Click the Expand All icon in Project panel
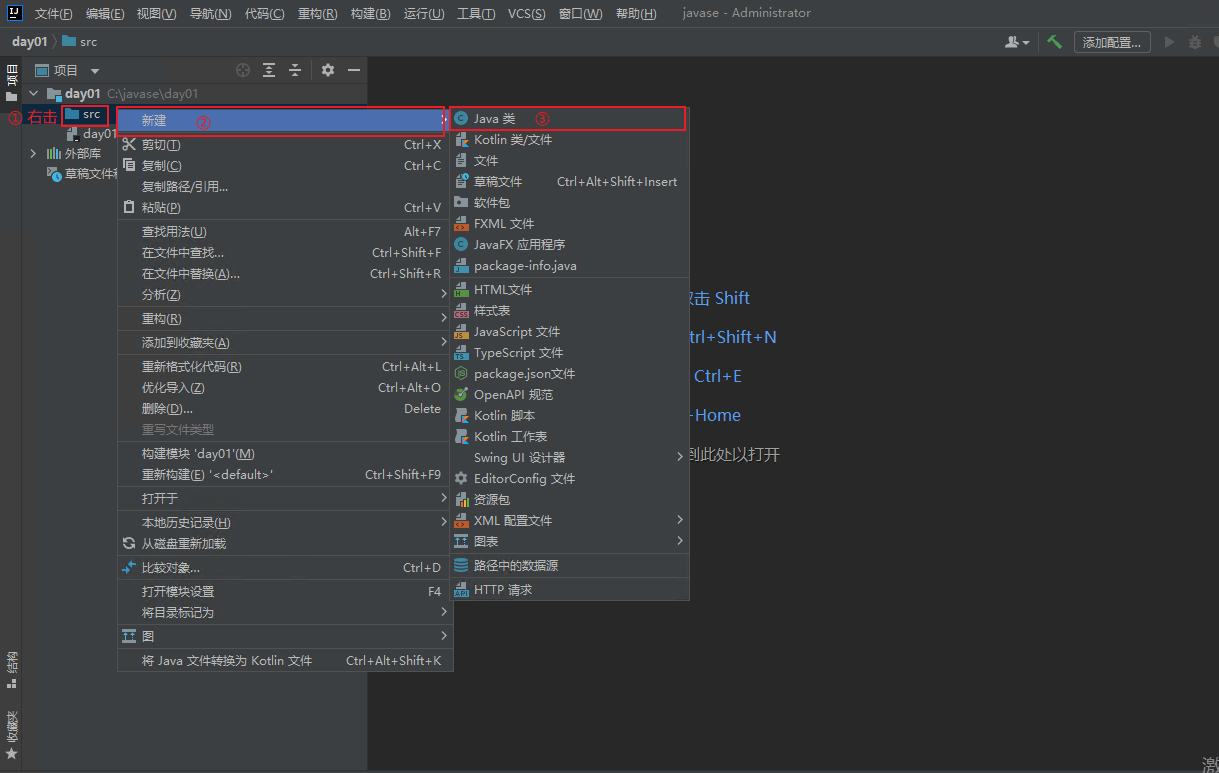The height and width of the screenshot is (773, 1219). [x=269, y=70]
